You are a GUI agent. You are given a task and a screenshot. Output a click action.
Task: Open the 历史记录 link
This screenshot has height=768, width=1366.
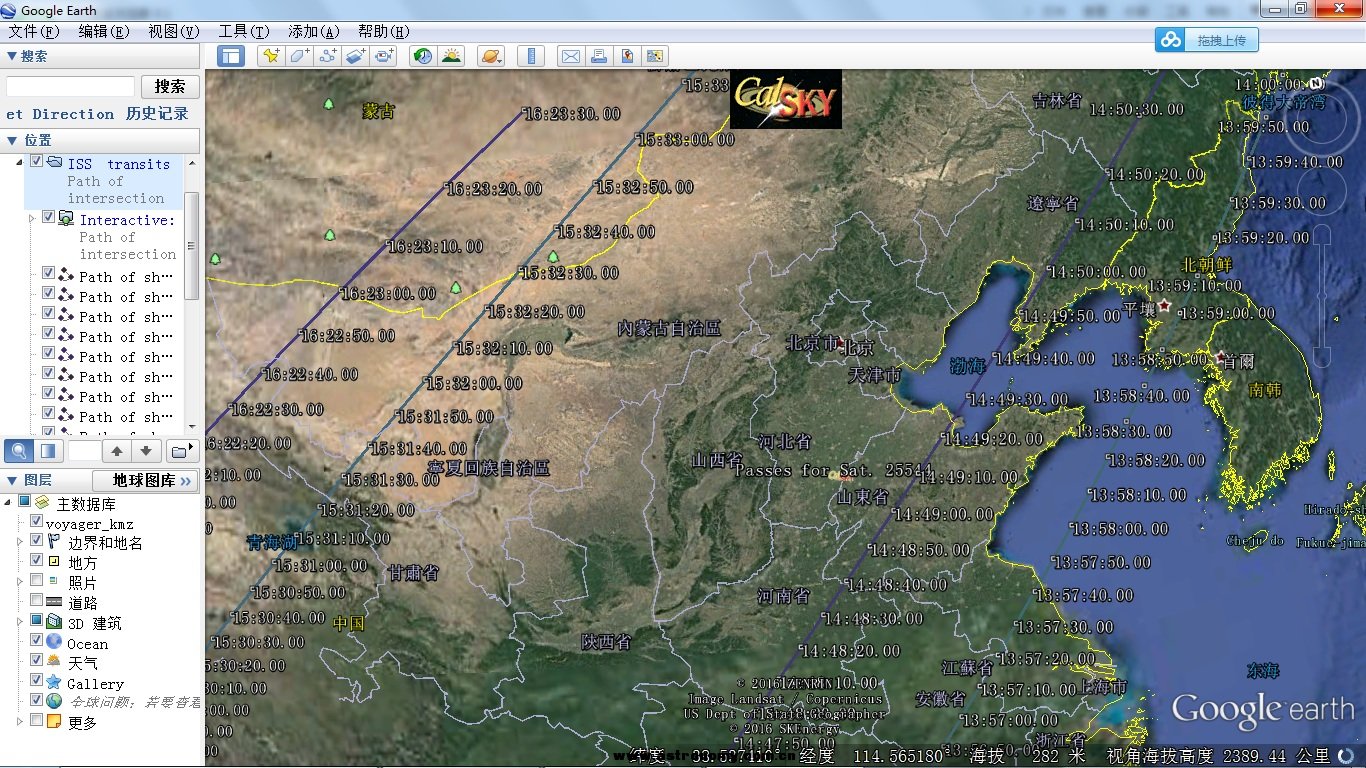tap(157, 114)
